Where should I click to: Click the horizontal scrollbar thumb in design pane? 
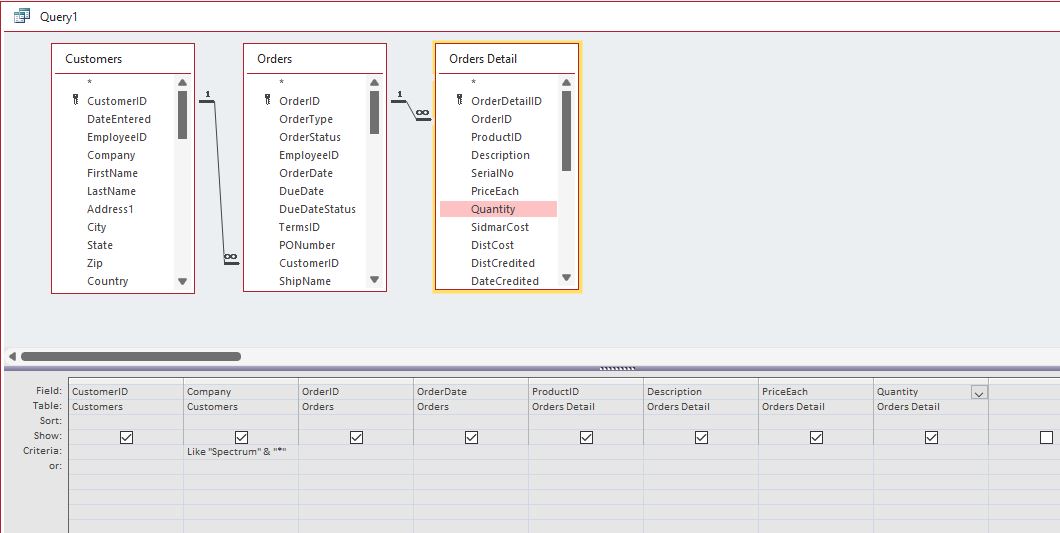(x=130, y=356)
